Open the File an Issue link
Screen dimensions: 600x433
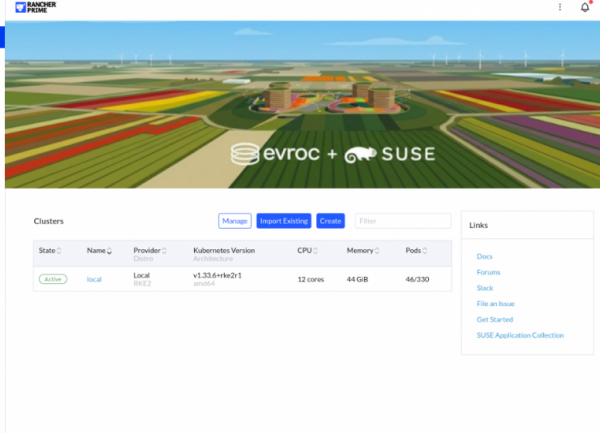pyautogui.click(x=496, y=304)
